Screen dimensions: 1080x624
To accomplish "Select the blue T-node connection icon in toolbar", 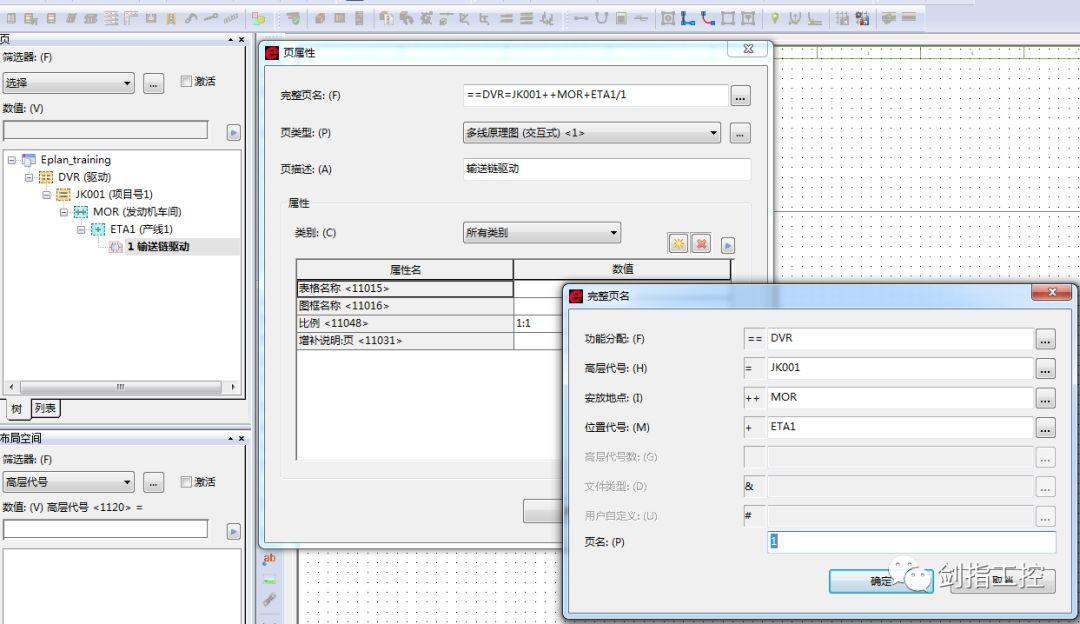I will tap(688, 17).
